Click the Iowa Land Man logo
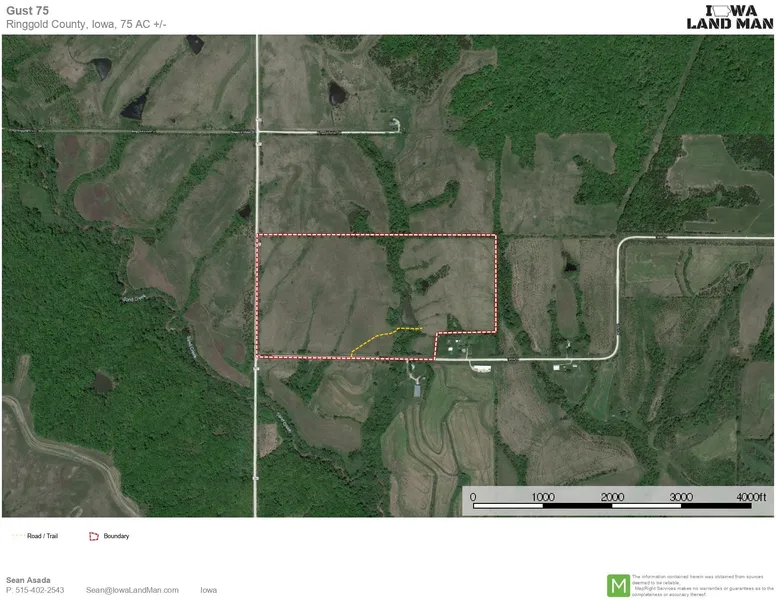 729,15
